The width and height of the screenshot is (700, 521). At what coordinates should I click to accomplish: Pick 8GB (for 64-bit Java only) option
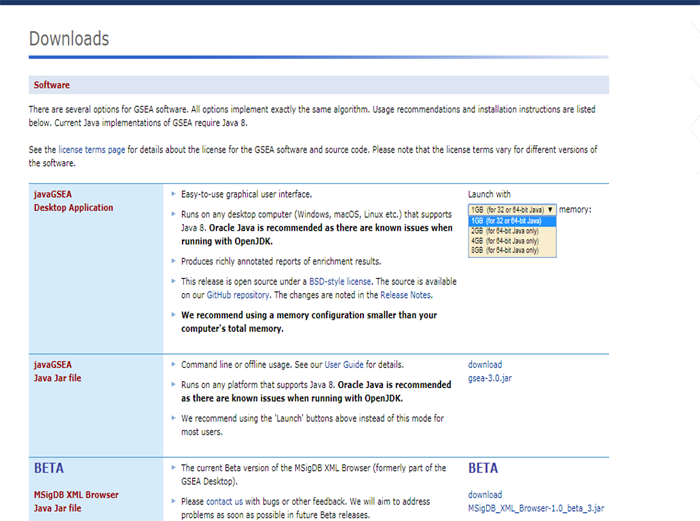512,250
